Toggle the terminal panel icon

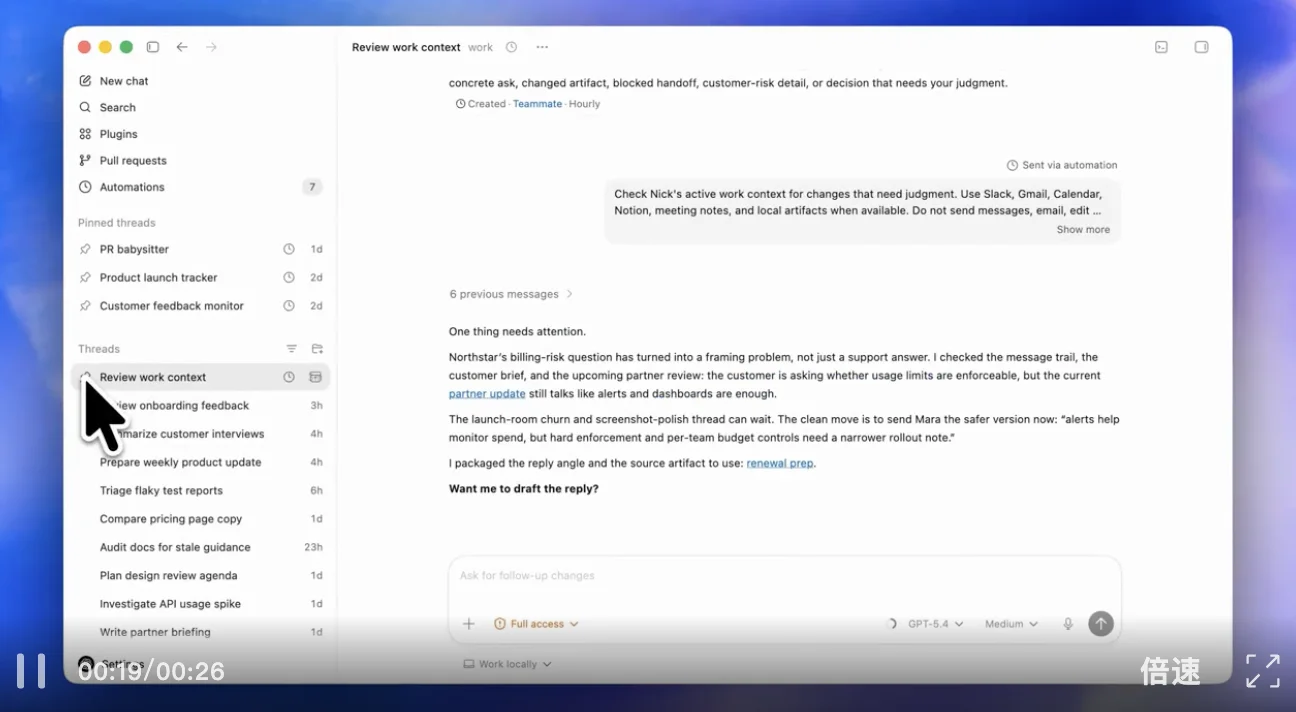[1161, 47]
